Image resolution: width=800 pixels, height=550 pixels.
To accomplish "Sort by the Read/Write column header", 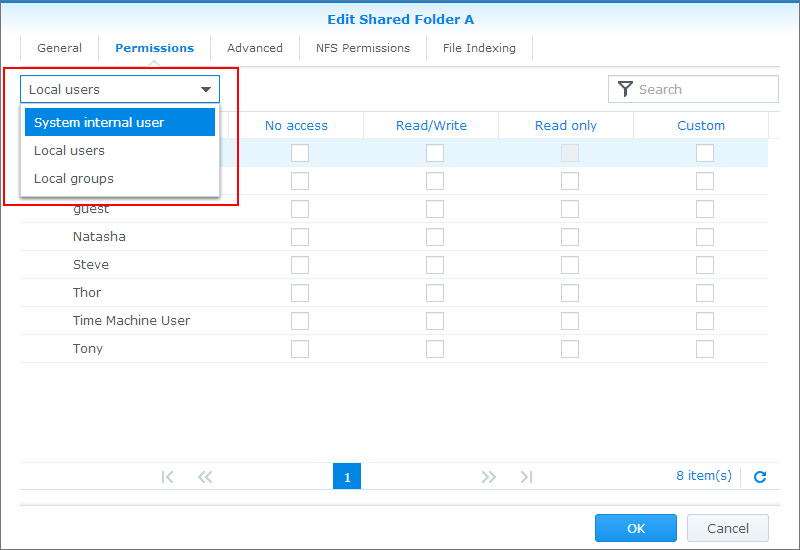I will pyautogui.click(x=431, y=126).
